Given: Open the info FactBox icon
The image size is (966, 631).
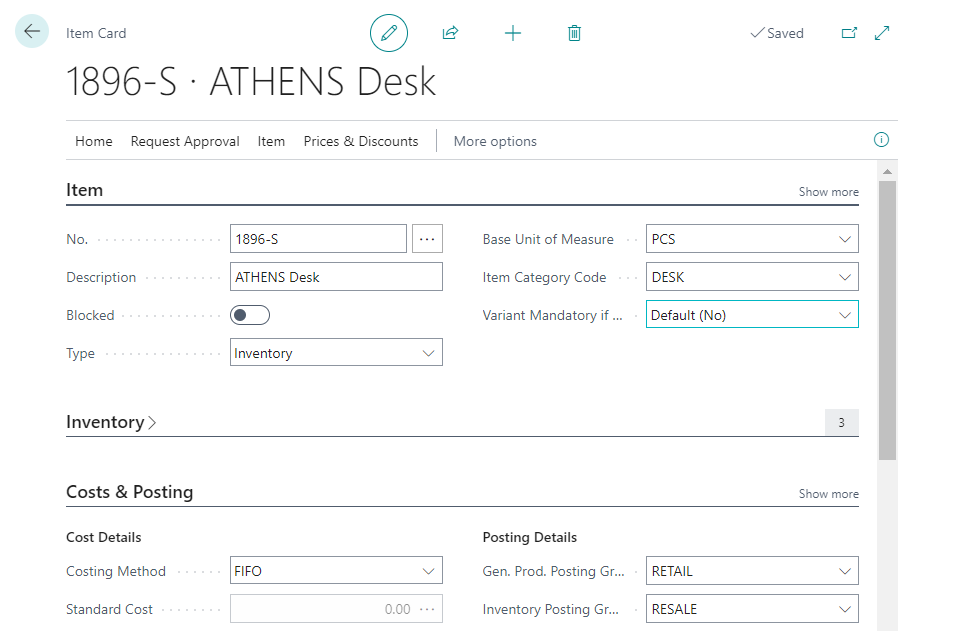Looking at the screenshot, I should (881, 140).
